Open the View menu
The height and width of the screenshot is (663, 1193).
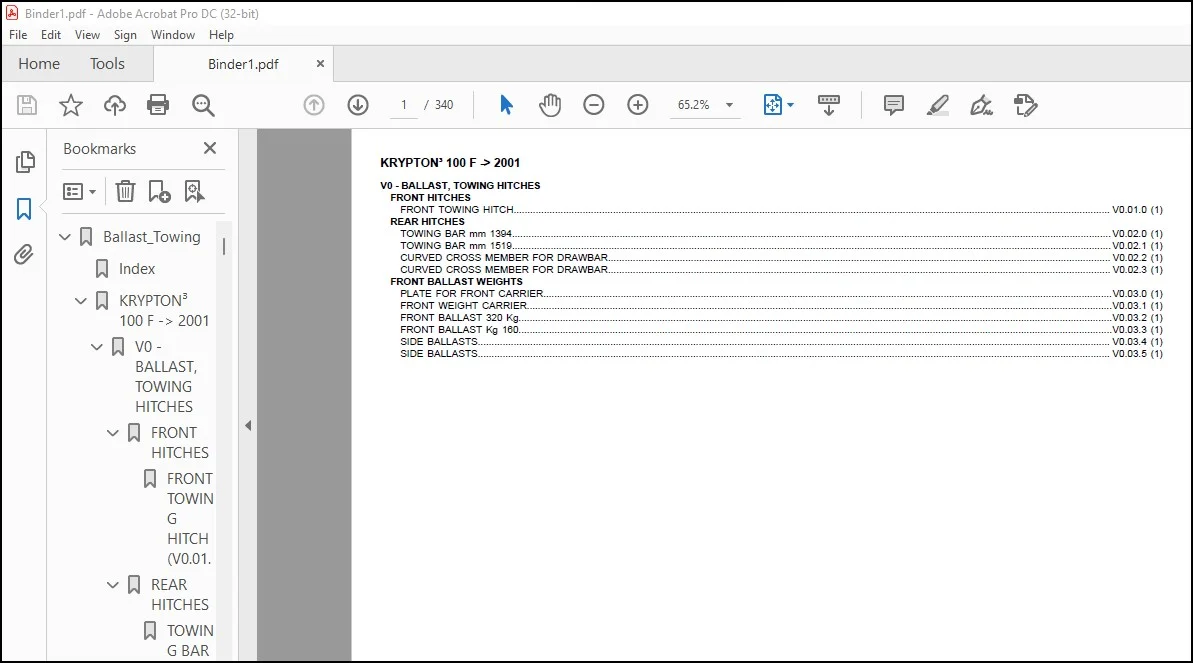tap(87, 35)
